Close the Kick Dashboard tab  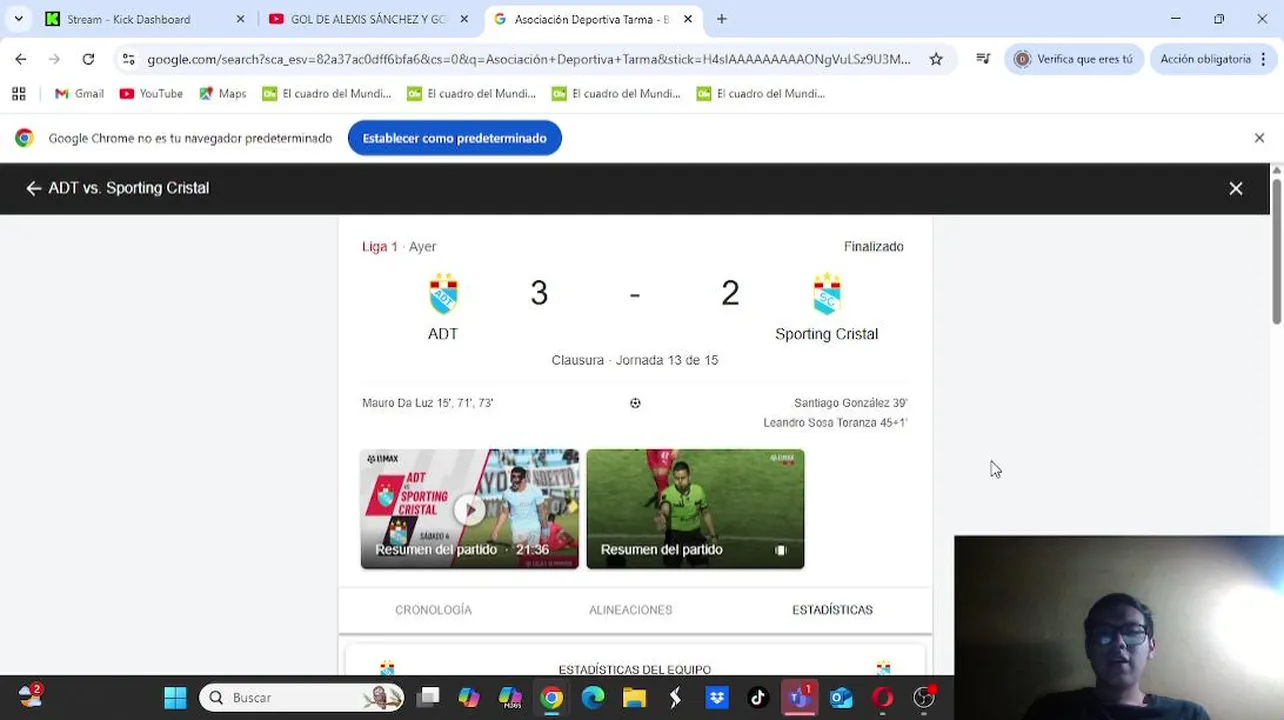[240, 19]
